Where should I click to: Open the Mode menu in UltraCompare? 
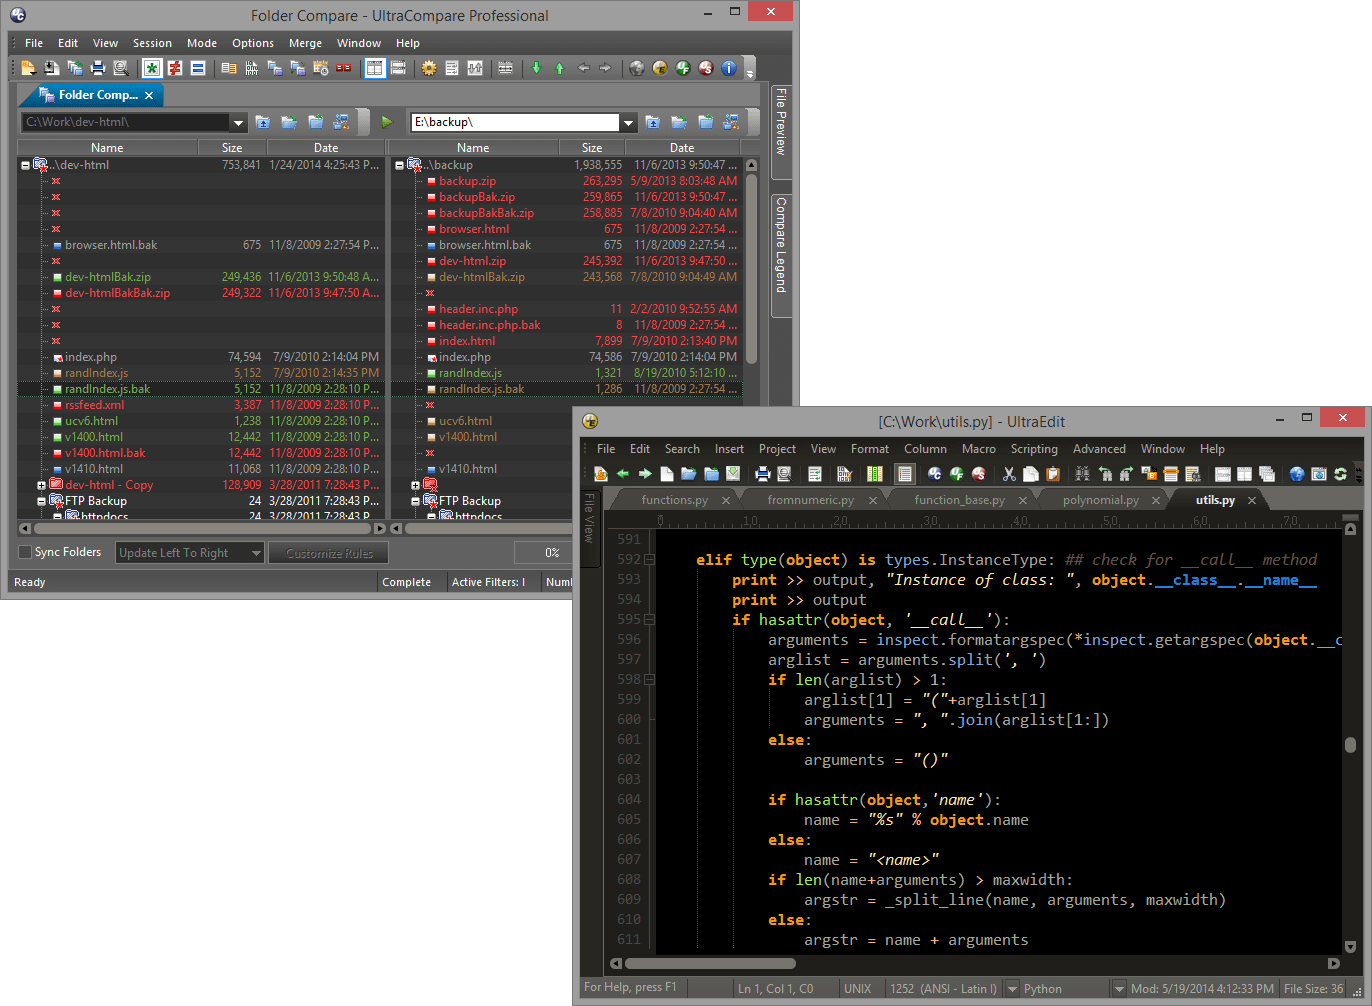point(201,43)
